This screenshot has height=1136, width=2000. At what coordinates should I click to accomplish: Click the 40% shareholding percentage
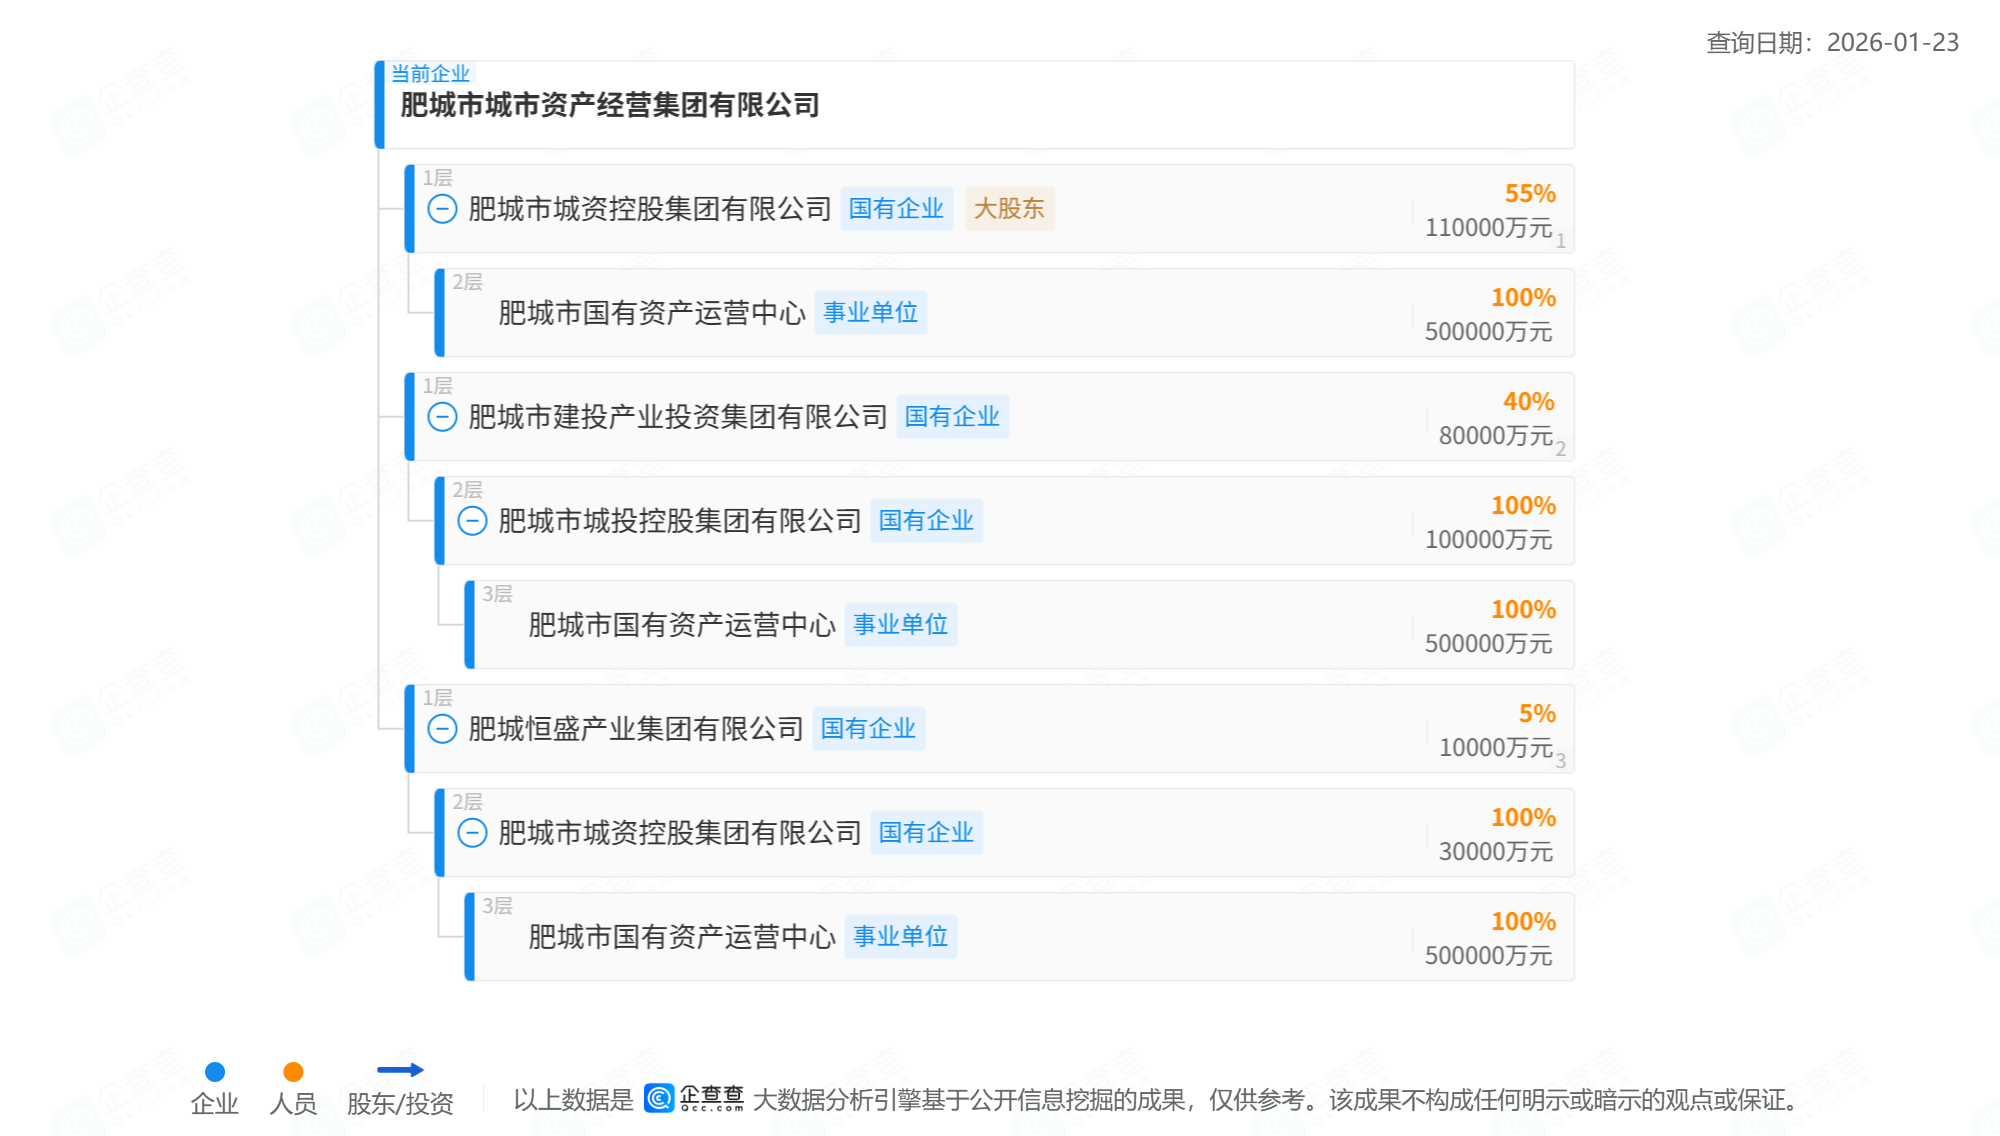pos(1528,402)
